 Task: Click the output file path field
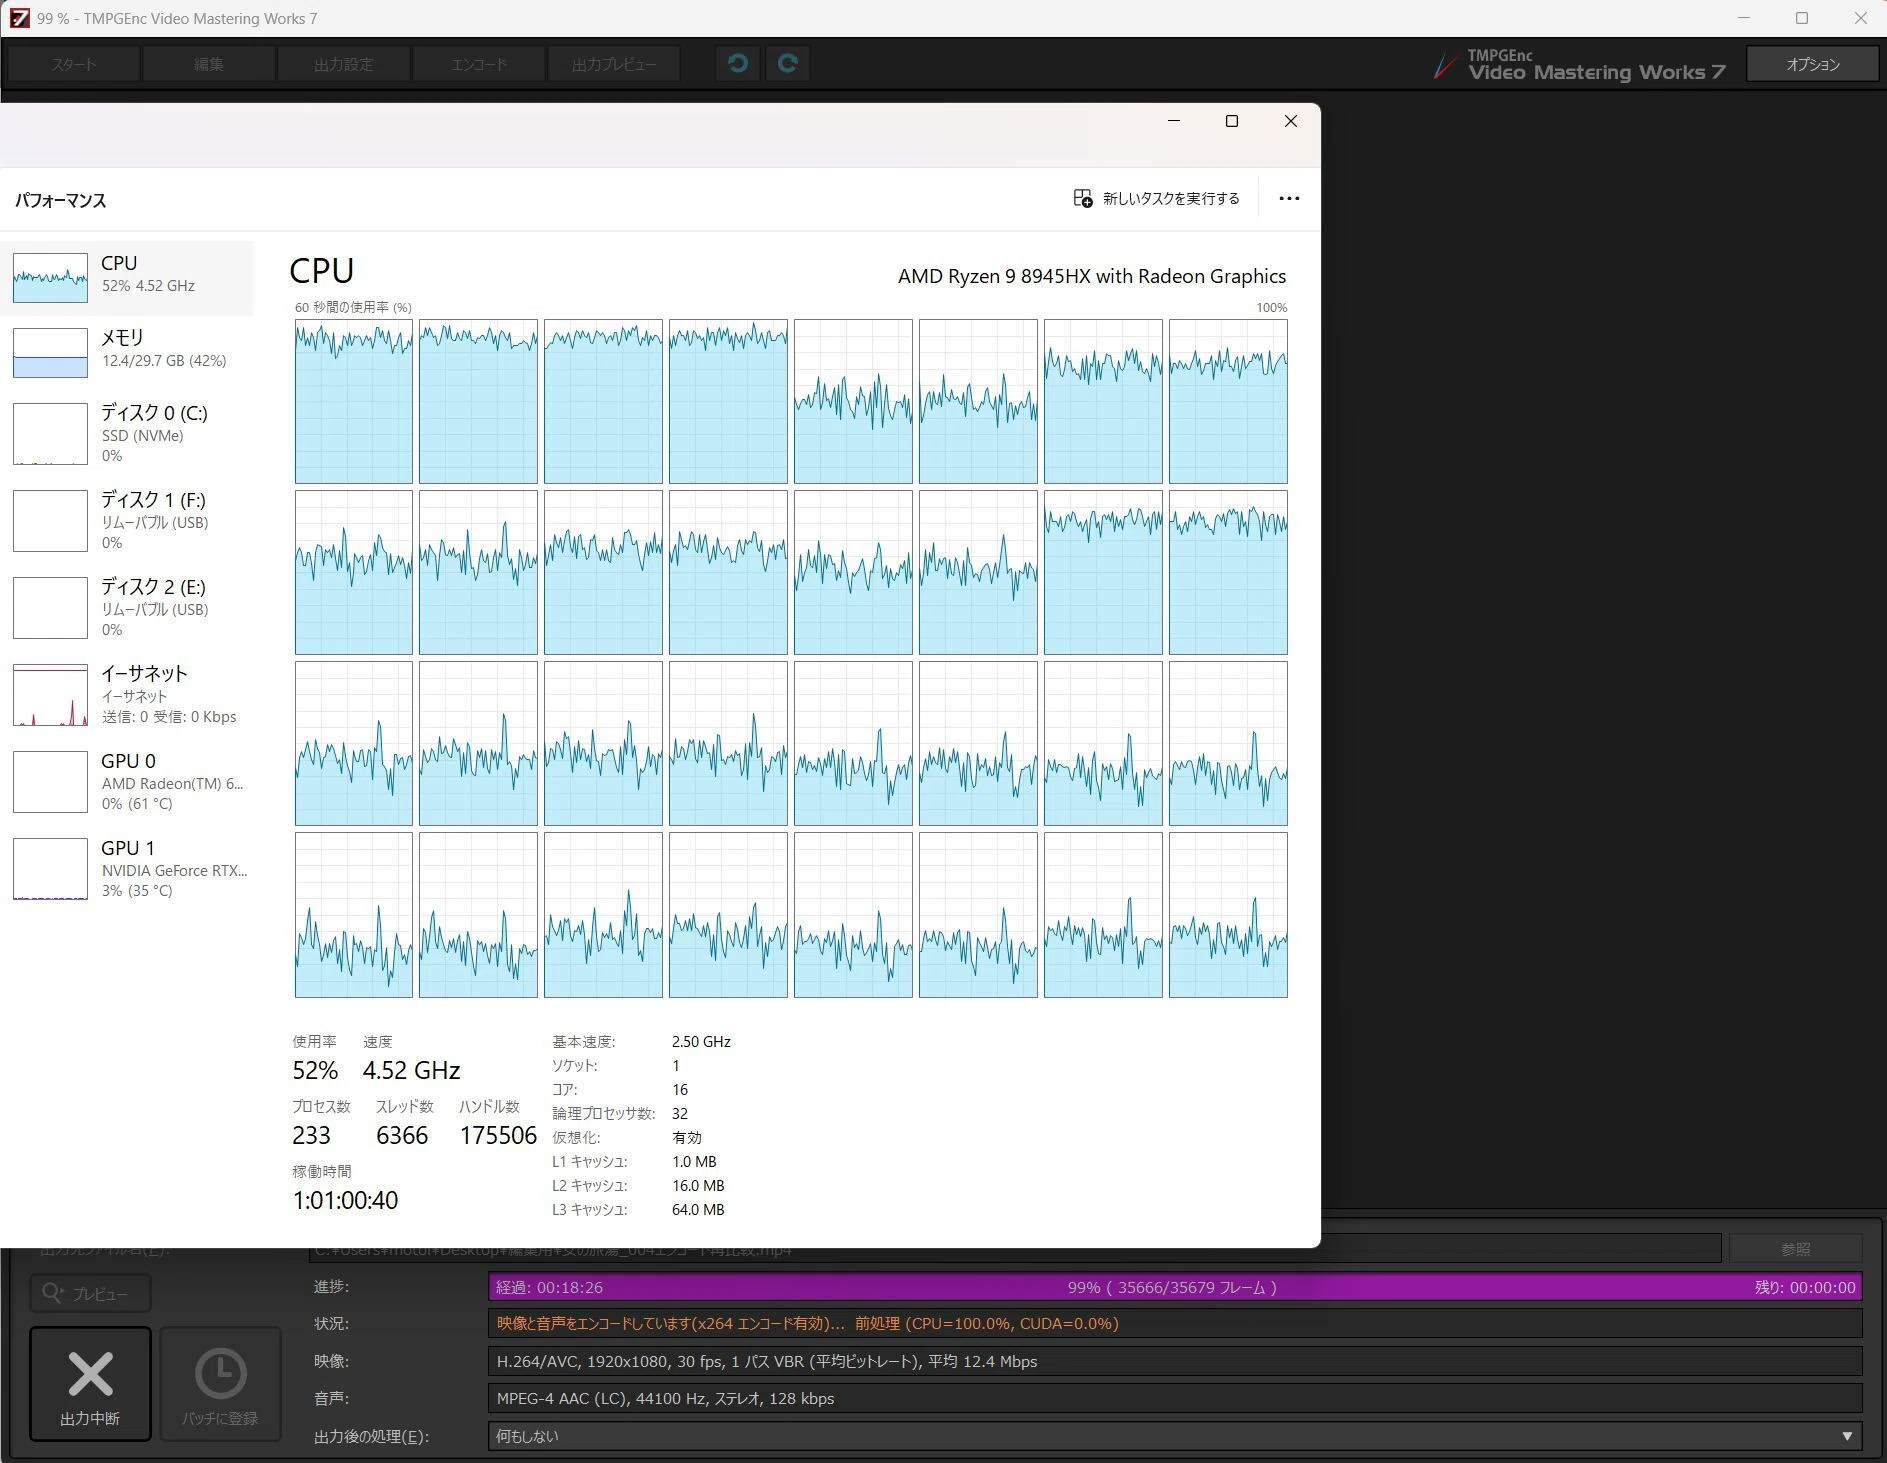pyautogui.click(x=1015, y=1249)
